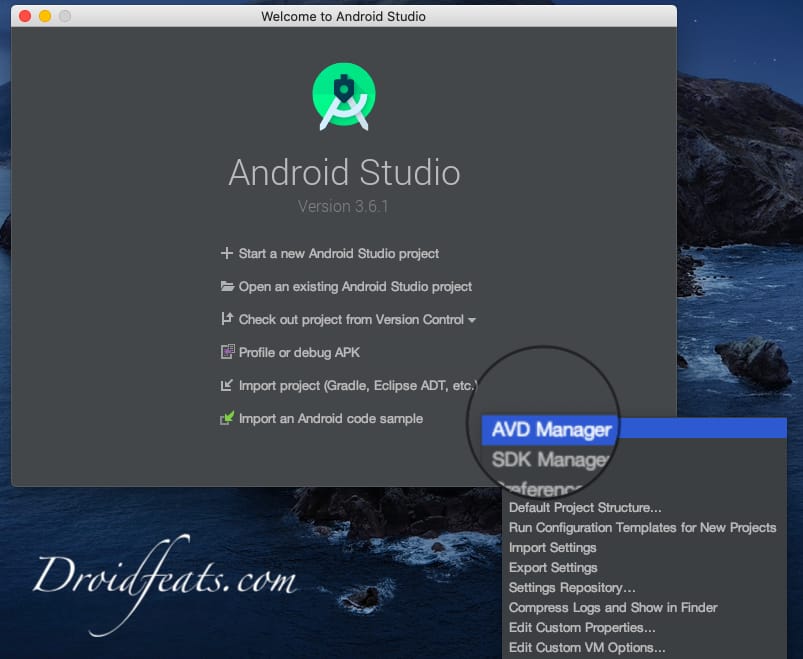Open Run Configuration Templates for New Projects
The width and height of the screenshot is (803, 659).
point(640,527)
